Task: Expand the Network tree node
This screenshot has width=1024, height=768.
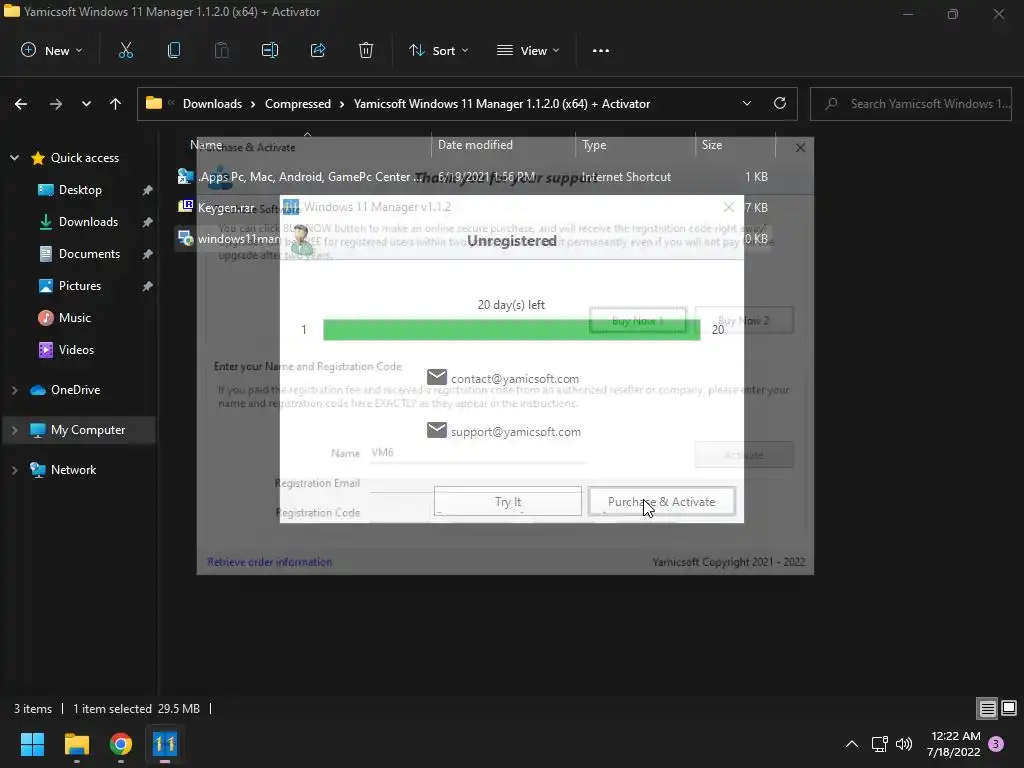Action: coord(14,470)
